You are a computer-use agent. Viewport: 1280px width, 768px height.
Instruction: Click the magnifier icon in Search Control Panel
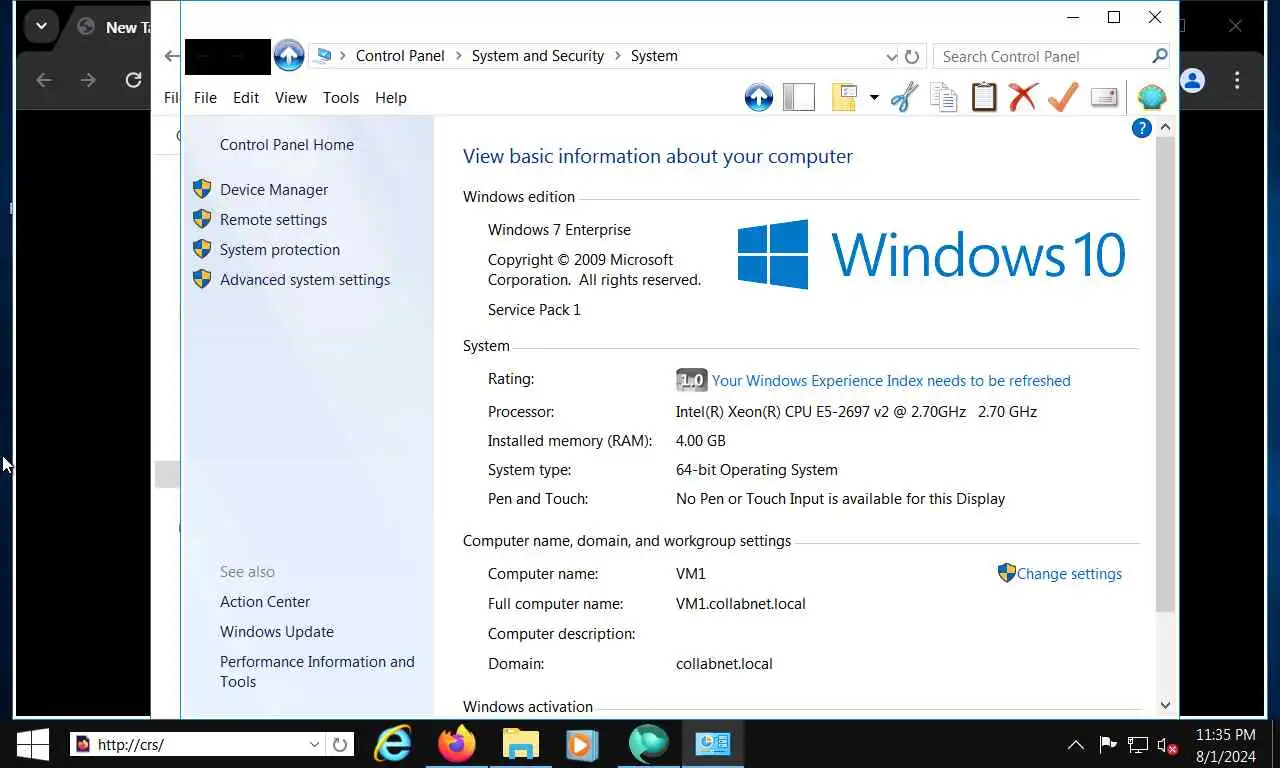point(1160,56)
